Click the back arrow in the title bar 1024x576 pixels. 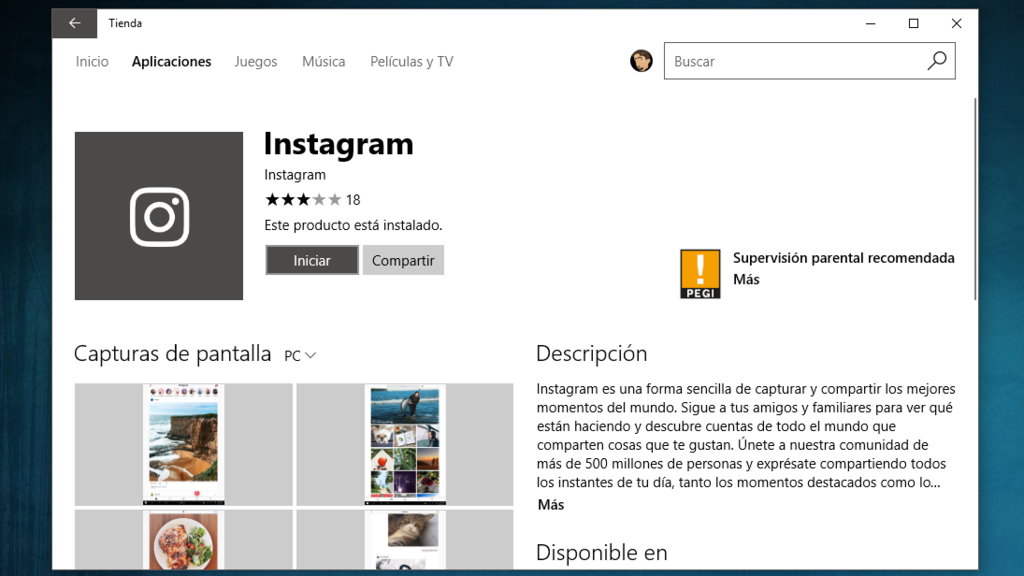[74, 23]
